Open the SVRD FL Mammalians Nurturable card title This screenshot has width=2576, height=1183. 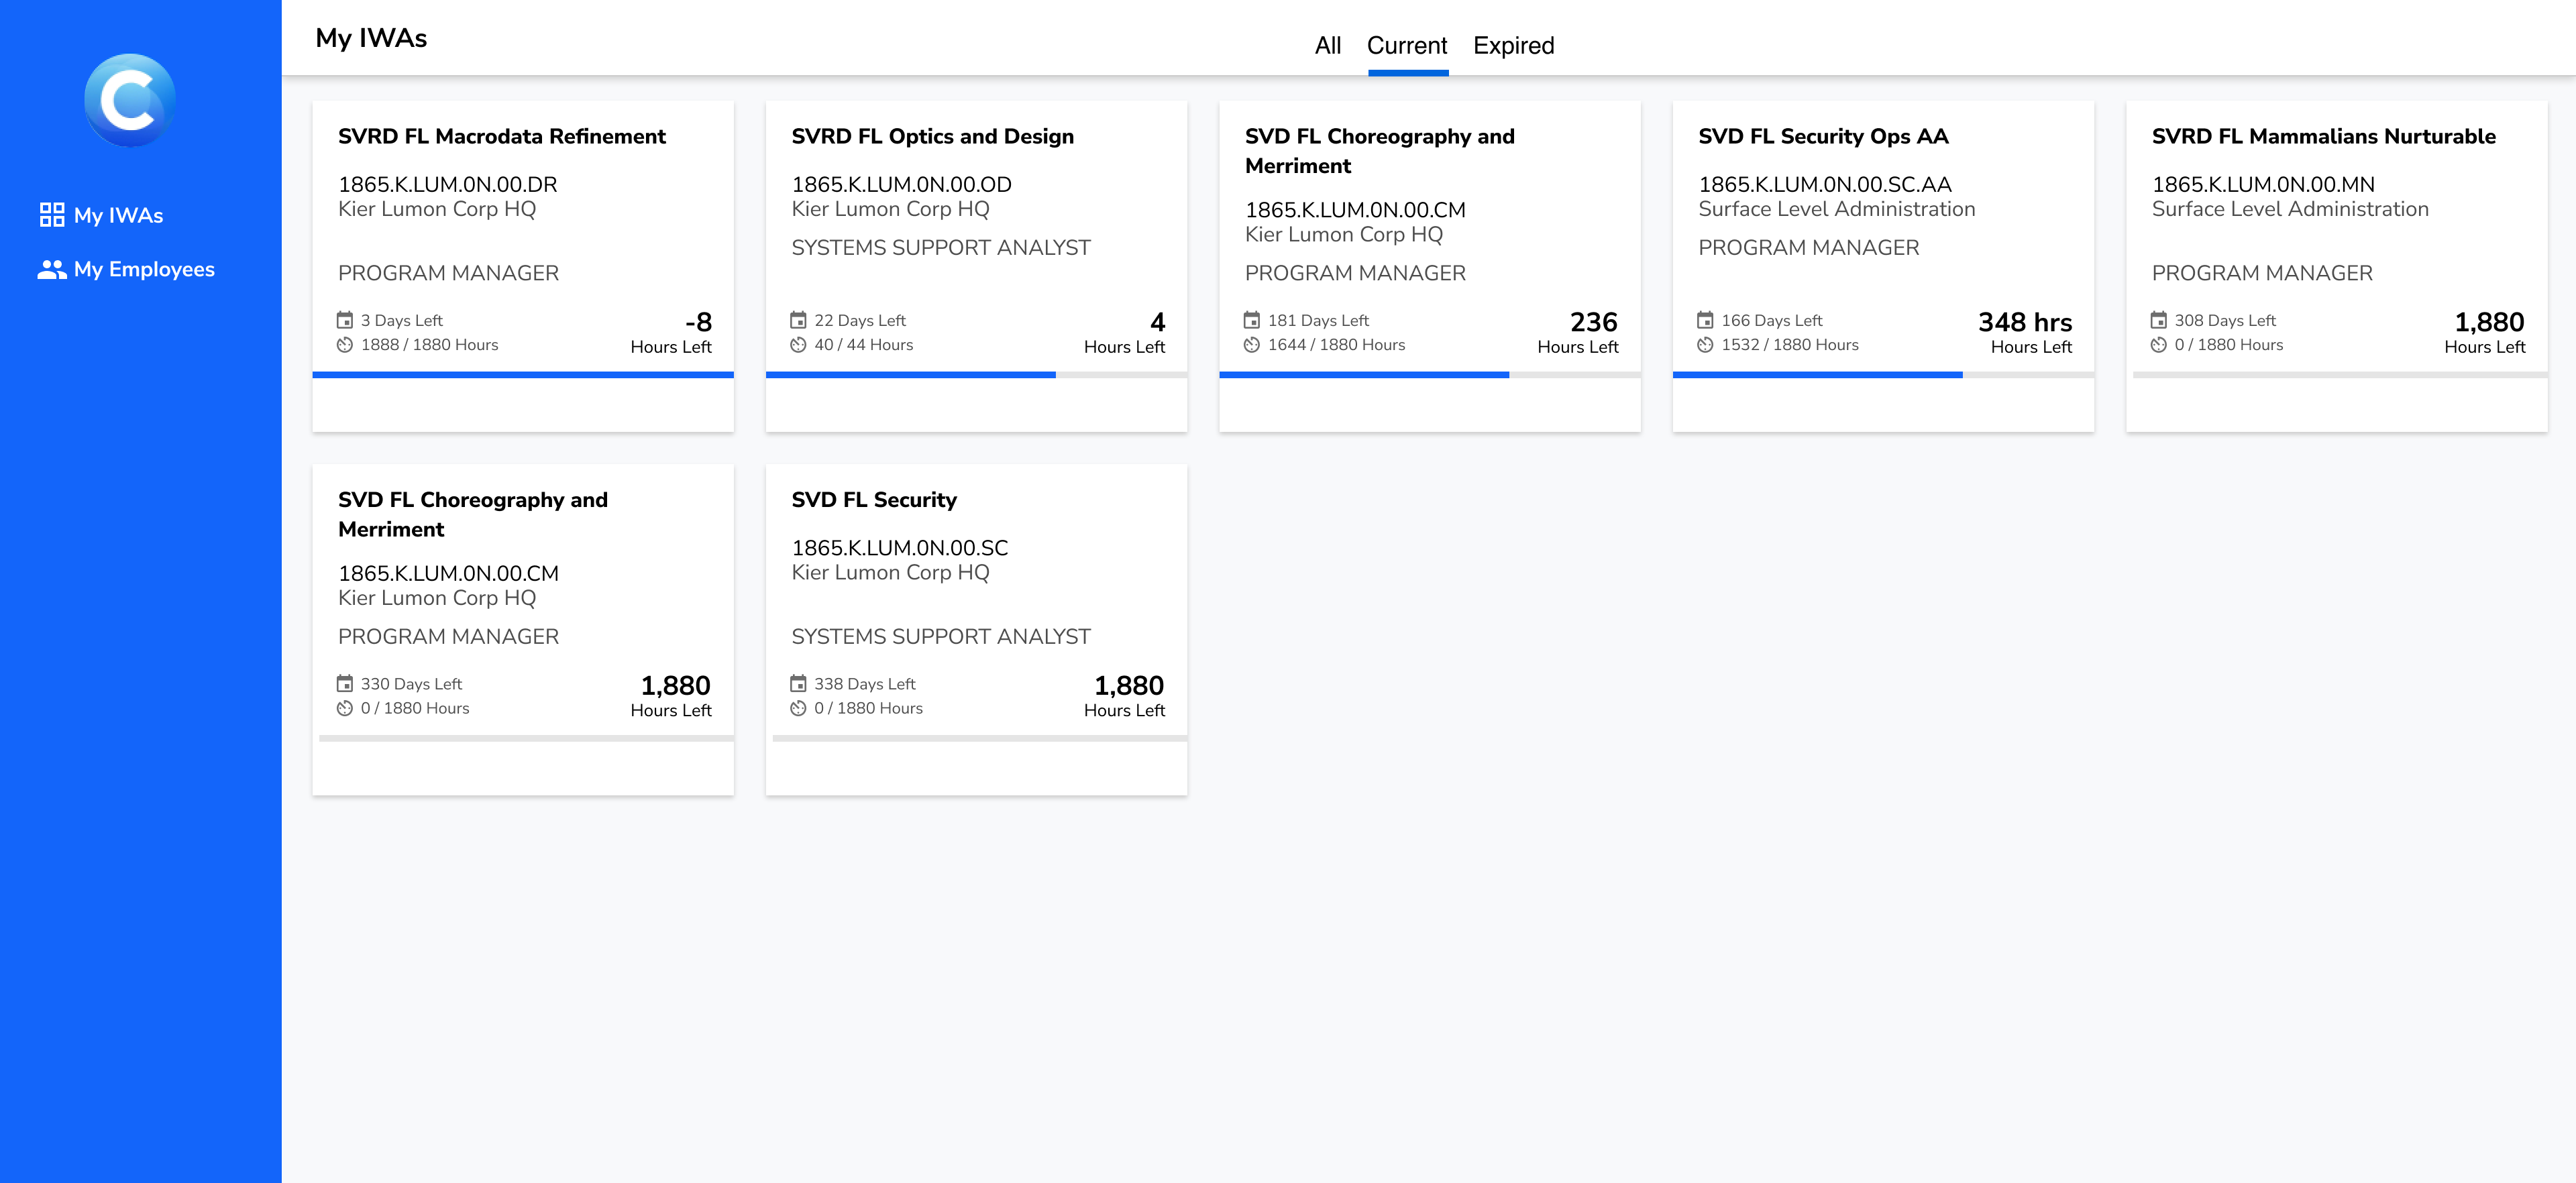click(2323, 137)
